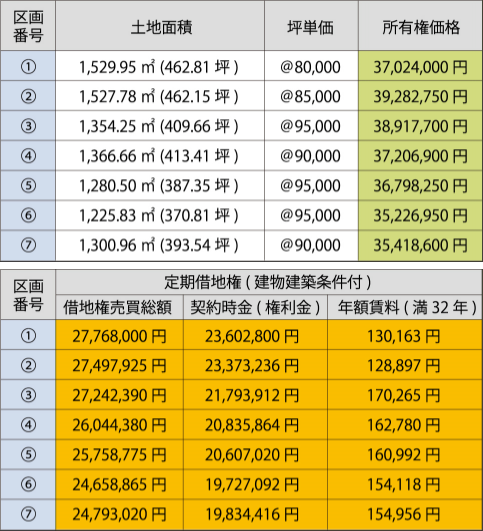Select leasehold total 24,793,020 円
483x531 pixels.
coord(119,514)
